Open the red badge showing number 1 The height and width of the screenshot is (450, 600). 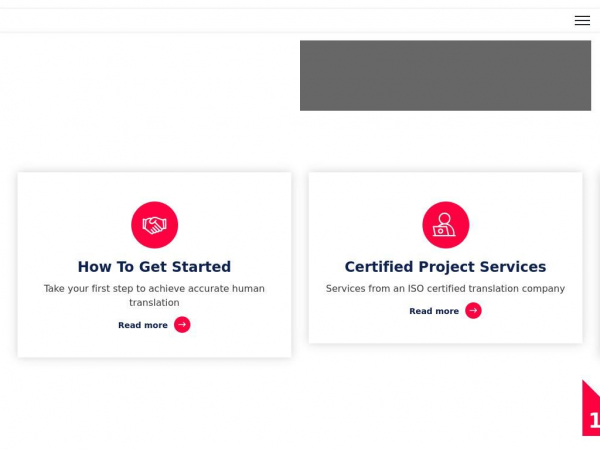[591, 408]
